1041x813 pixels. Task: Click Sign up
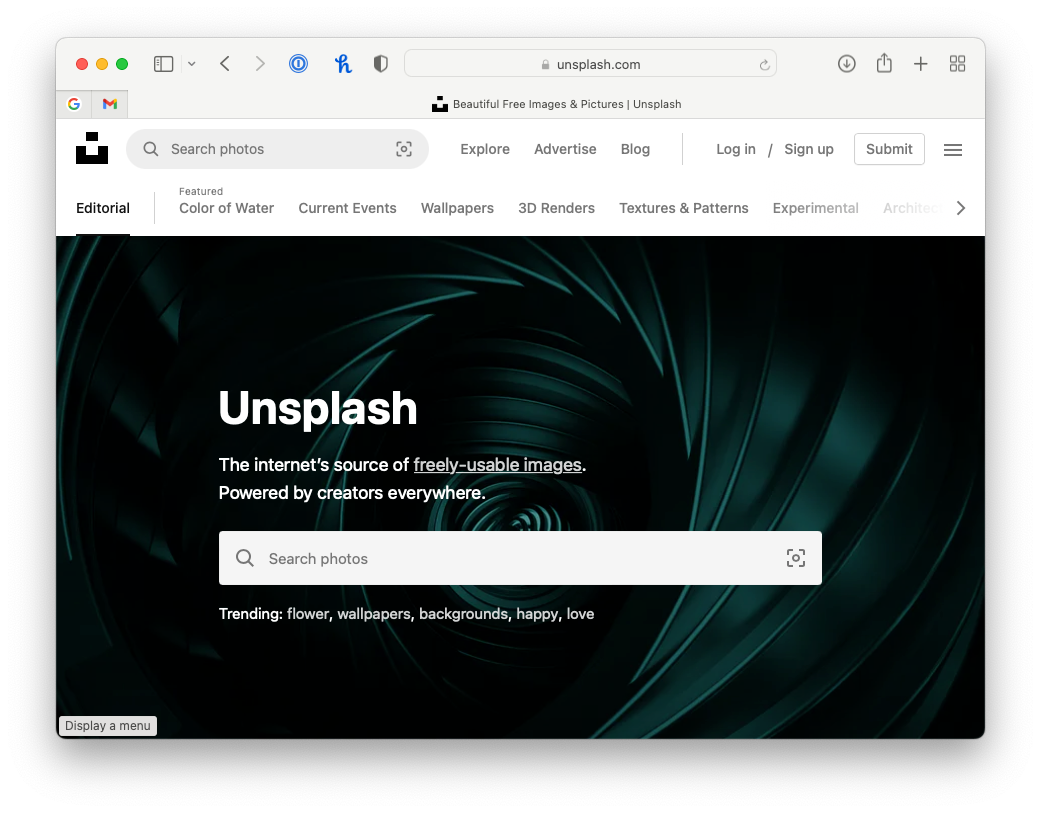click(809, 149)
